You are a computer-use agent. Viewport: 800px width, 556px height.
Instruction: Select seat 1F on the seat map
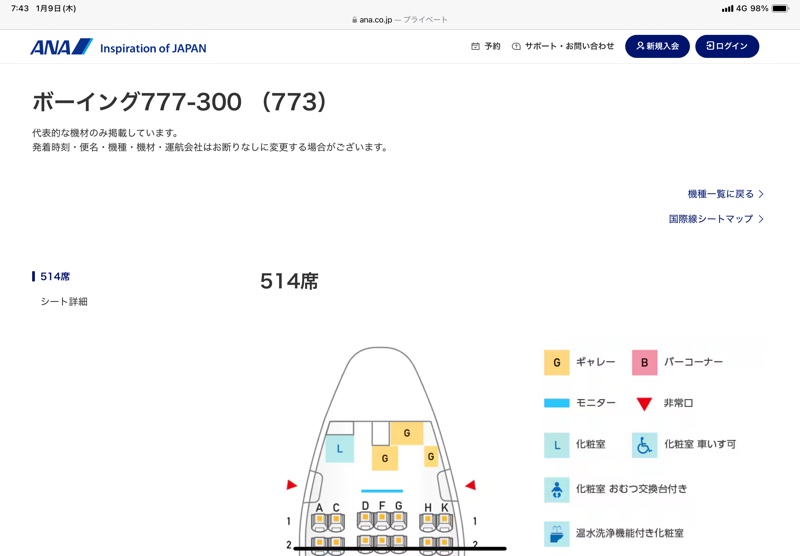(x=382, y=519)
